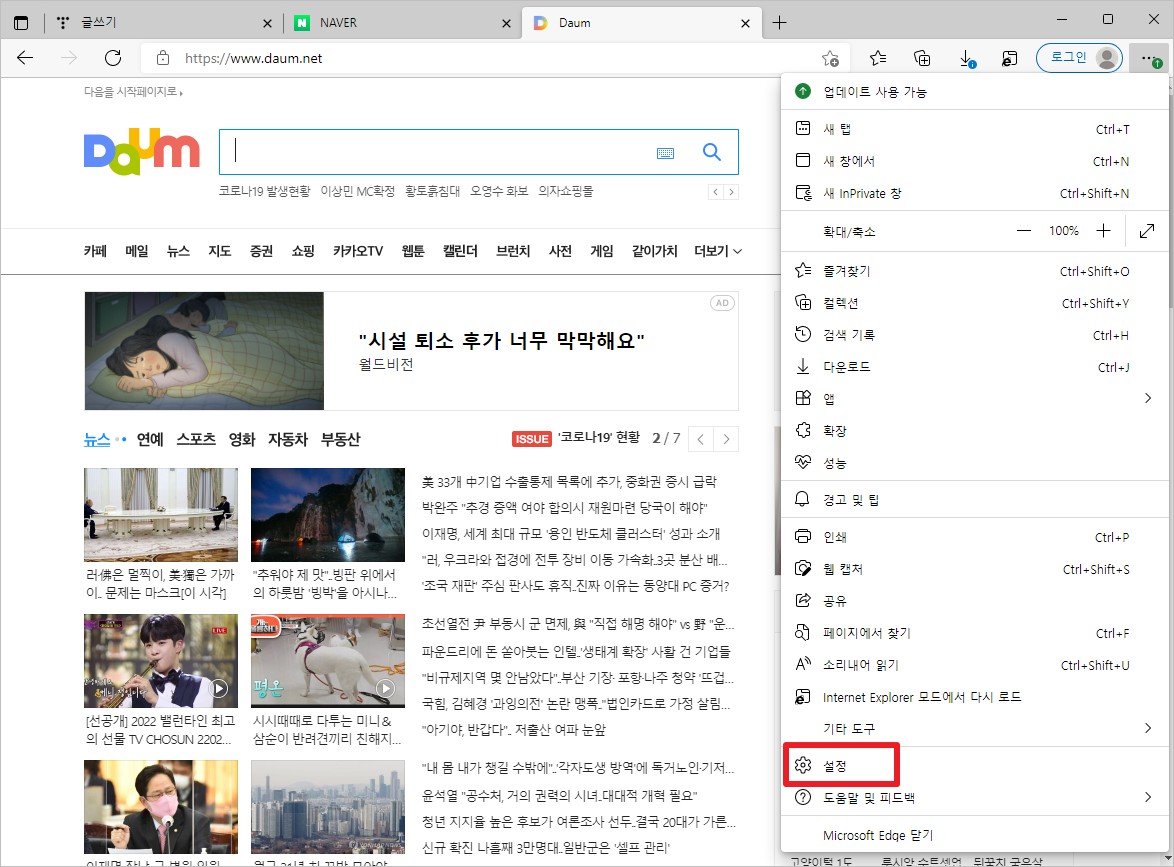Open 검색 기록 menu item
The width and height of the screenshot is (1174, 867).
pos(974,335)
